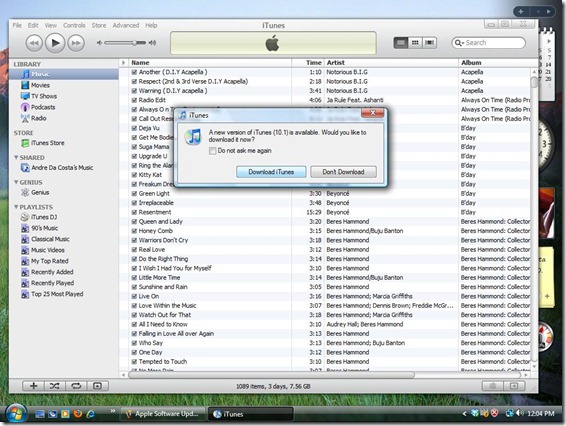Screen dimensions: 566x426
Task: Switch to Grid view
Action: 415,43
